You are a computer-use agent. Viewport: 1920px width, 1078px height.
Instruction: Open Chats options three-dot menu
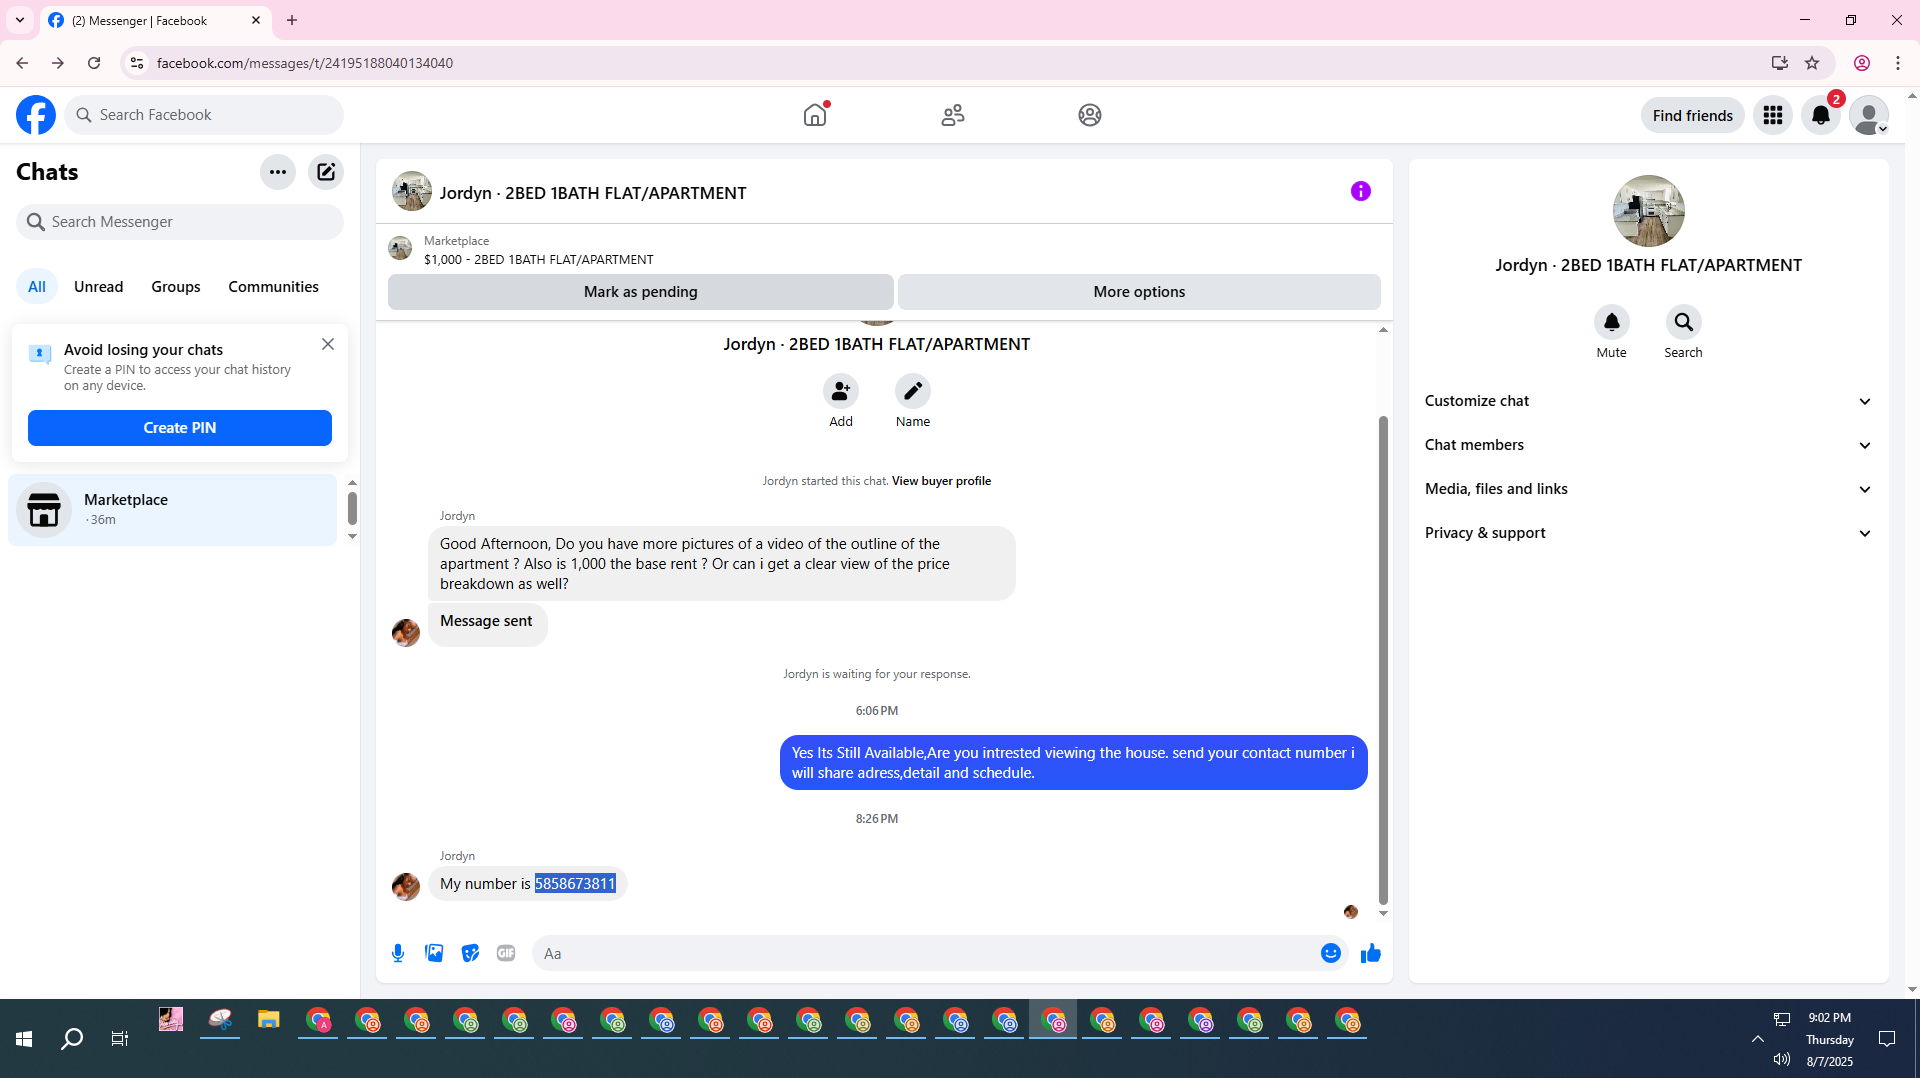pos(278,172)
